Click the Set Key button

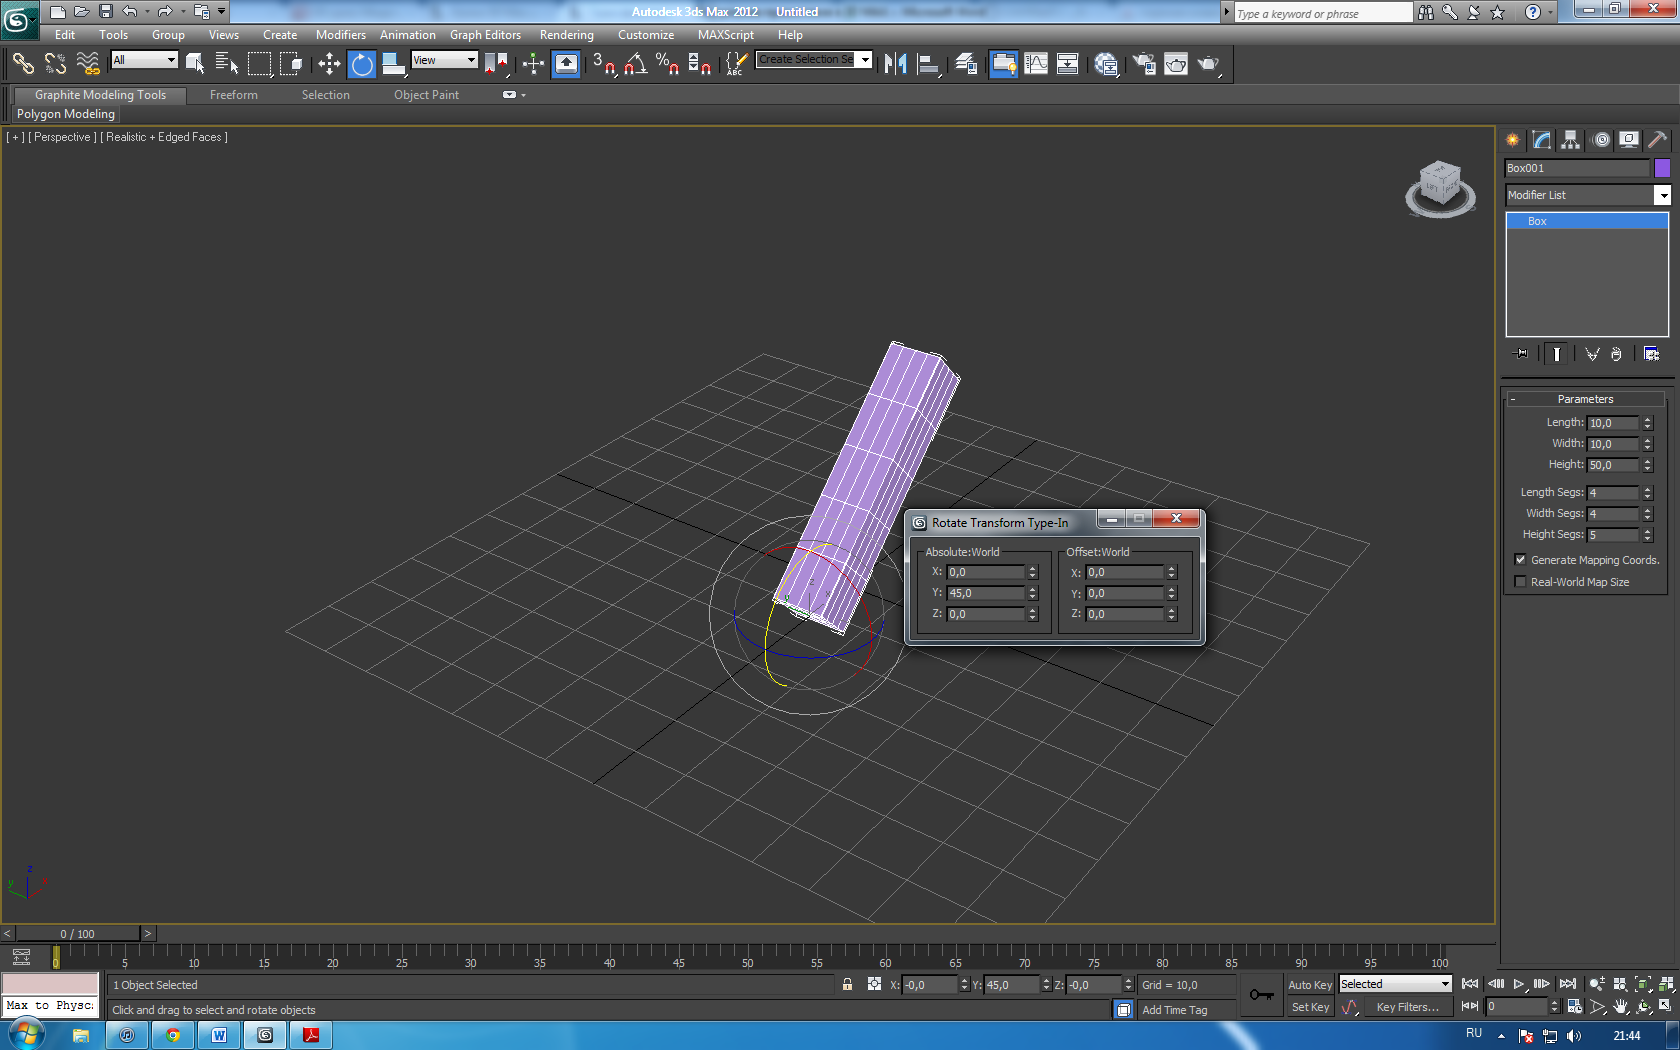(1309, 1007)
